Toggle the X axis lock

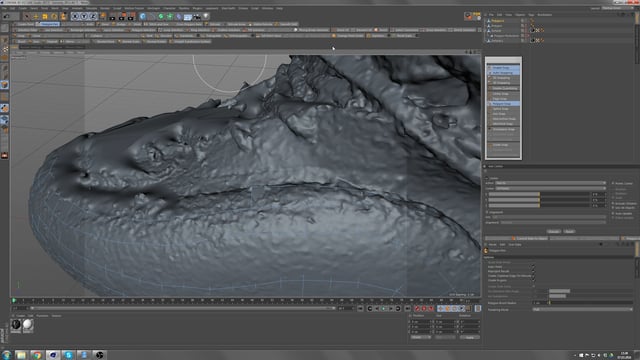tap(75, 16)
